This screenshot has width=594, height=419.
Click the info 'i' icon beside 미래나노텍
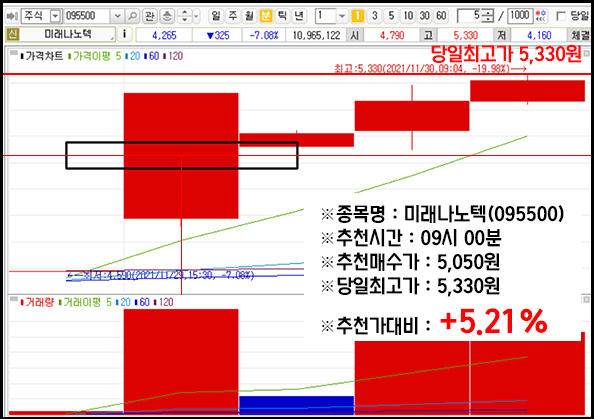(x=125, y=35)
